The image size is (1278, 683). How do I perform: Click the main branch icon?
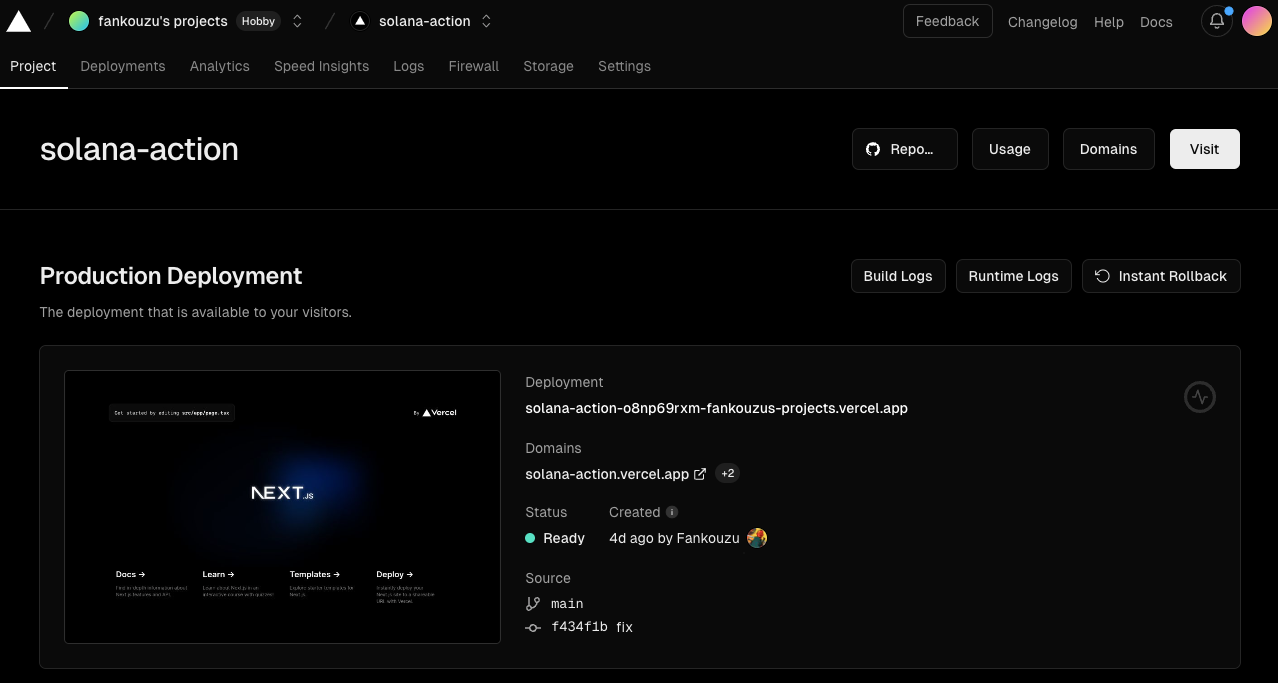(x=533, y=604)
